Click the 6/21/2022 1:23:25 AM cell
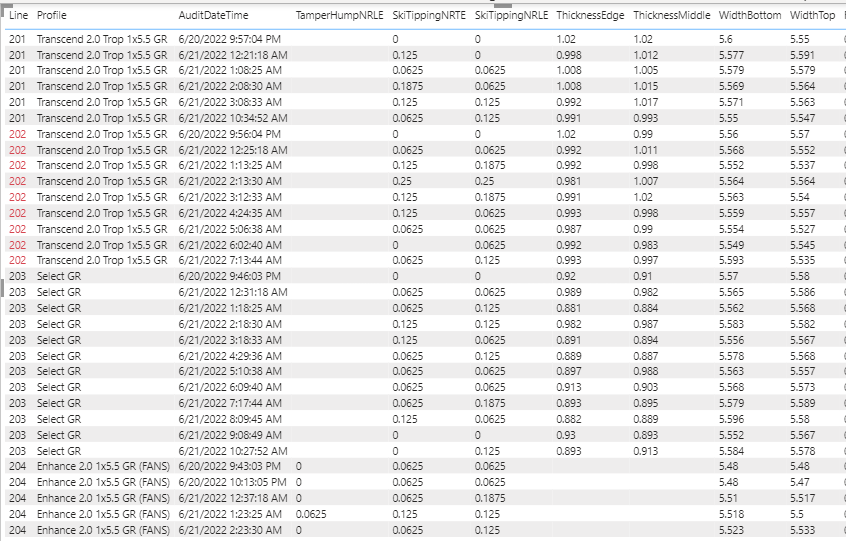Screen dimensions: 846x541 click(230, 514)
